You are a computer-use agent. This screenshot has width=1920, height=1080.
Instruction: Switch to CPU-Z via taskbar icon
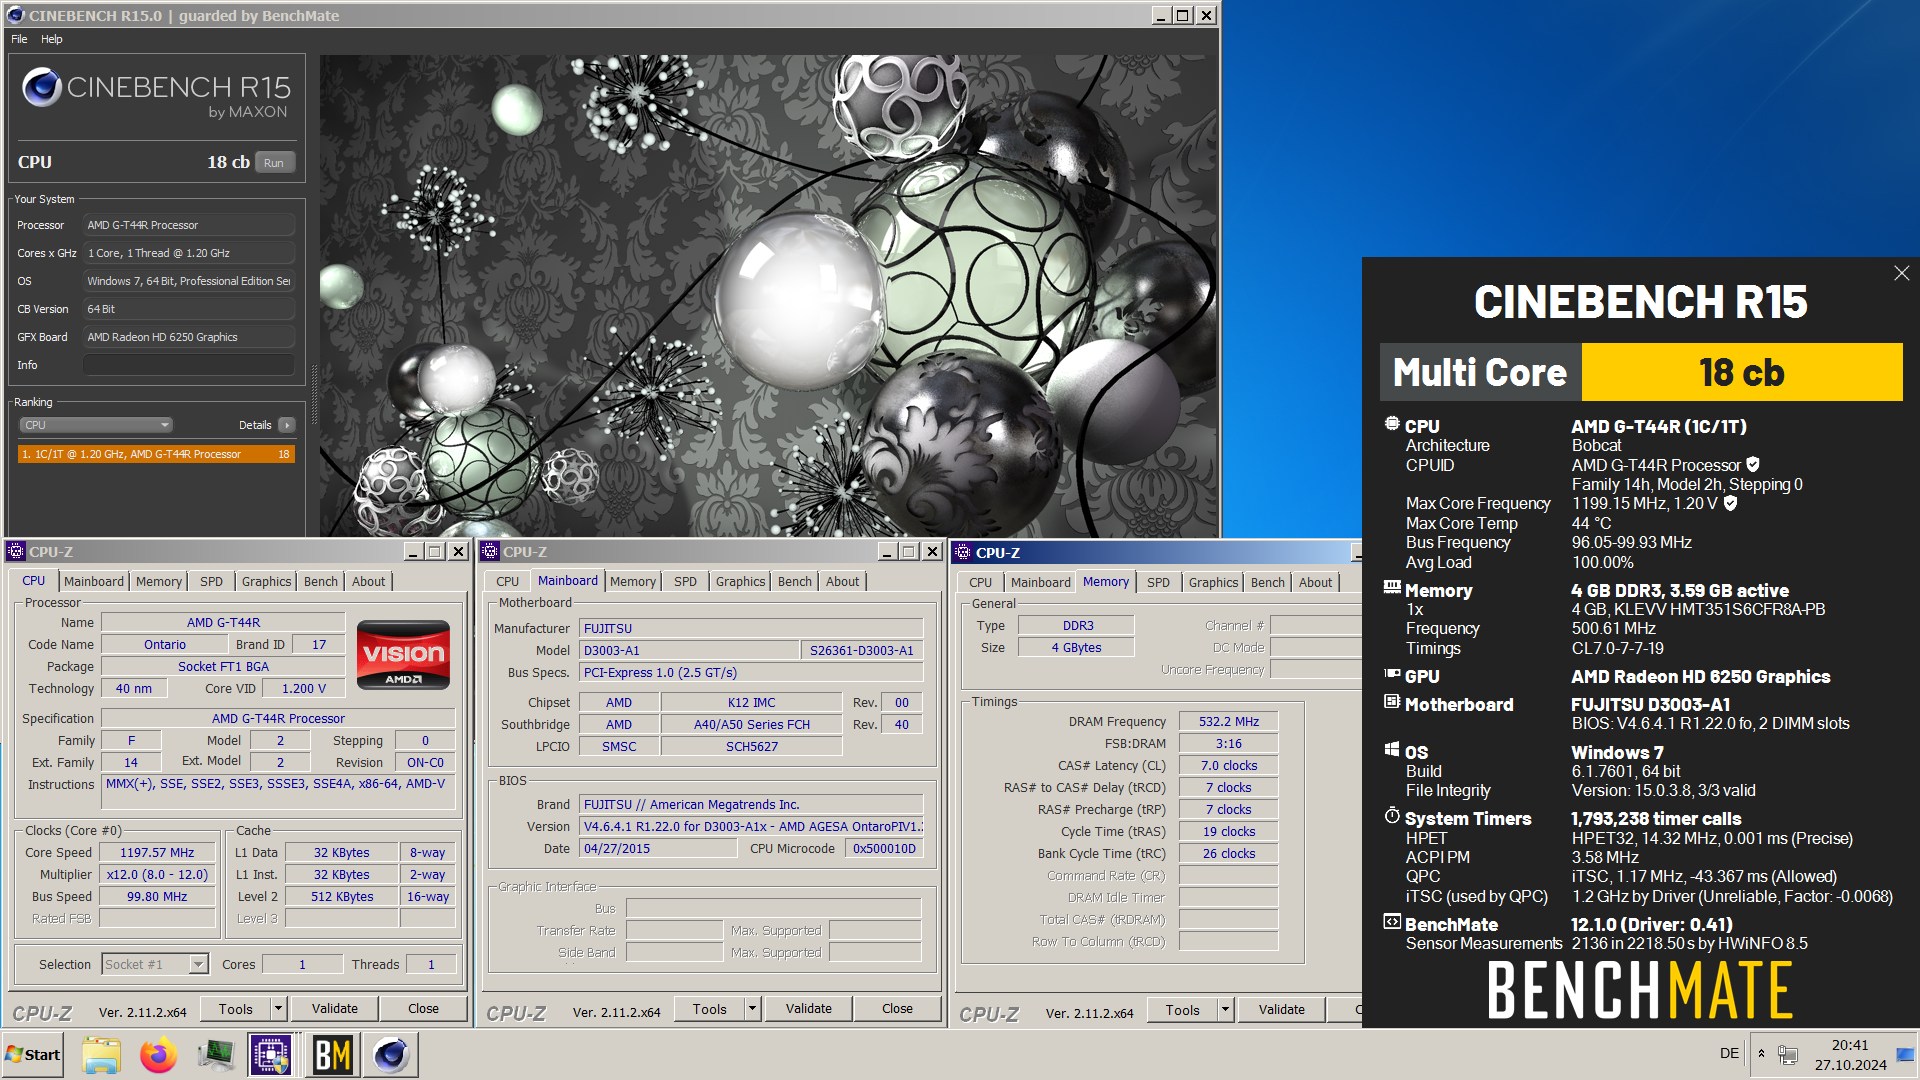[x=271, y=1055]
